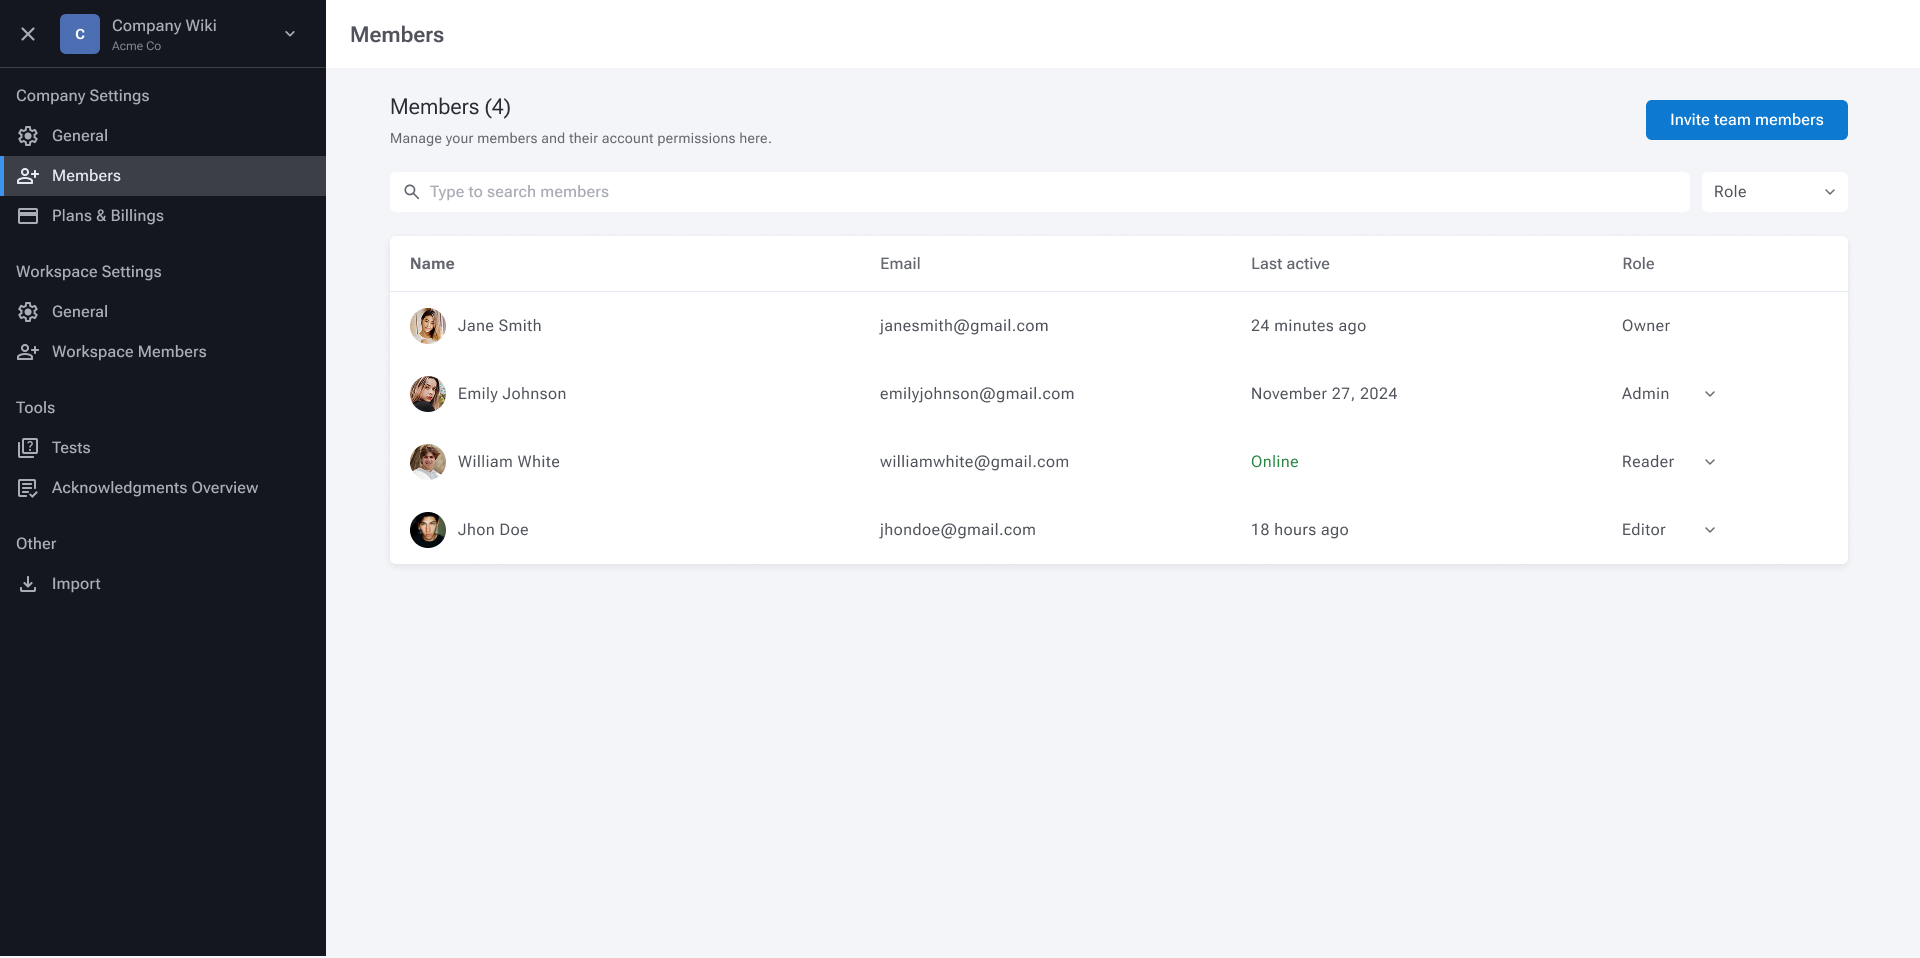This screenshot has height=958, width=1920.
Task: Click Jane Smith's profile avatar
Action: tap(427, 325)
